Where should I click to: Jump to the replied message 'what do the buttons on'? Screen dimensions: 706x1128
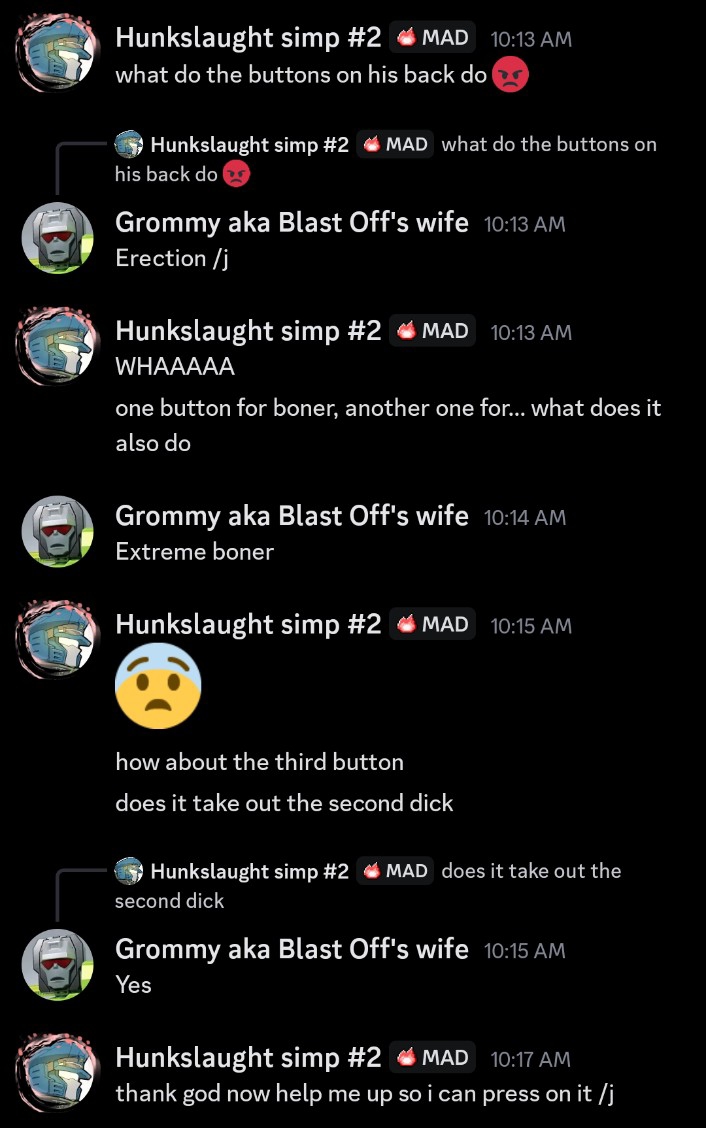pos(549,144)
